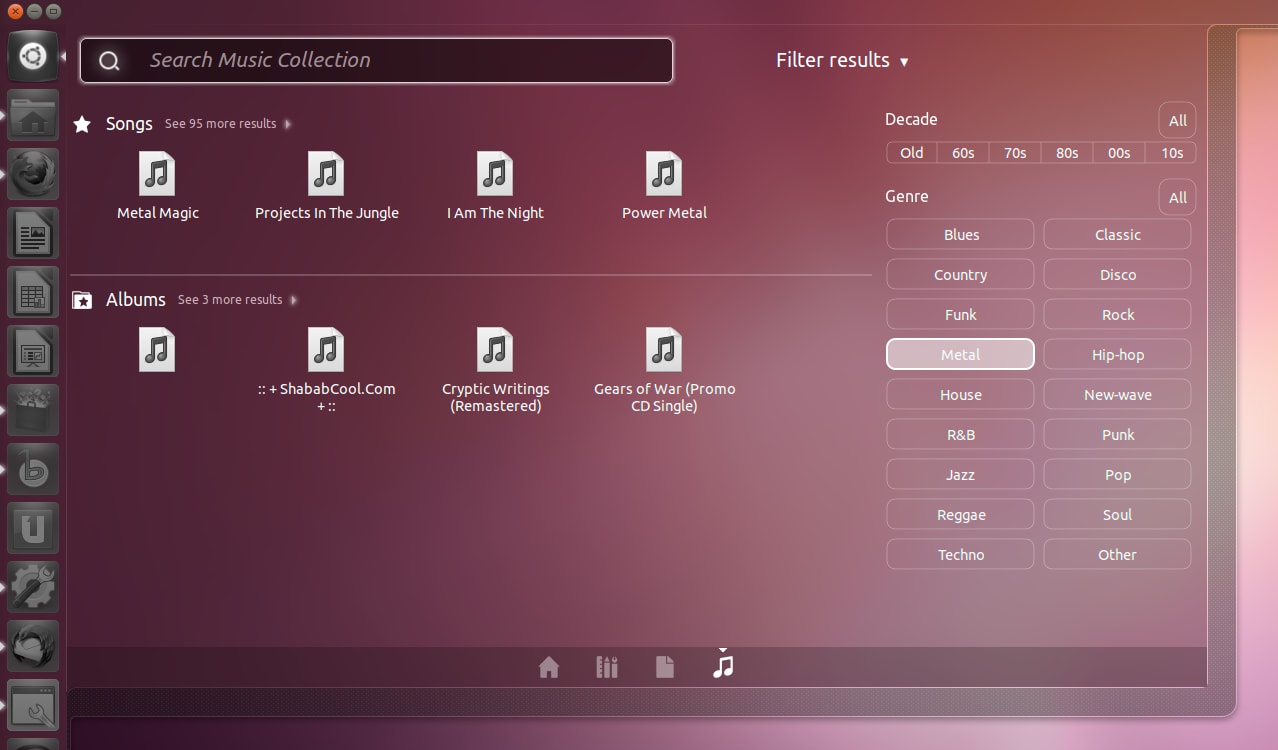Screen dimensions: 1278x750
Task: Focus the Search Music Collection field
Action: [x=376, y=60]
